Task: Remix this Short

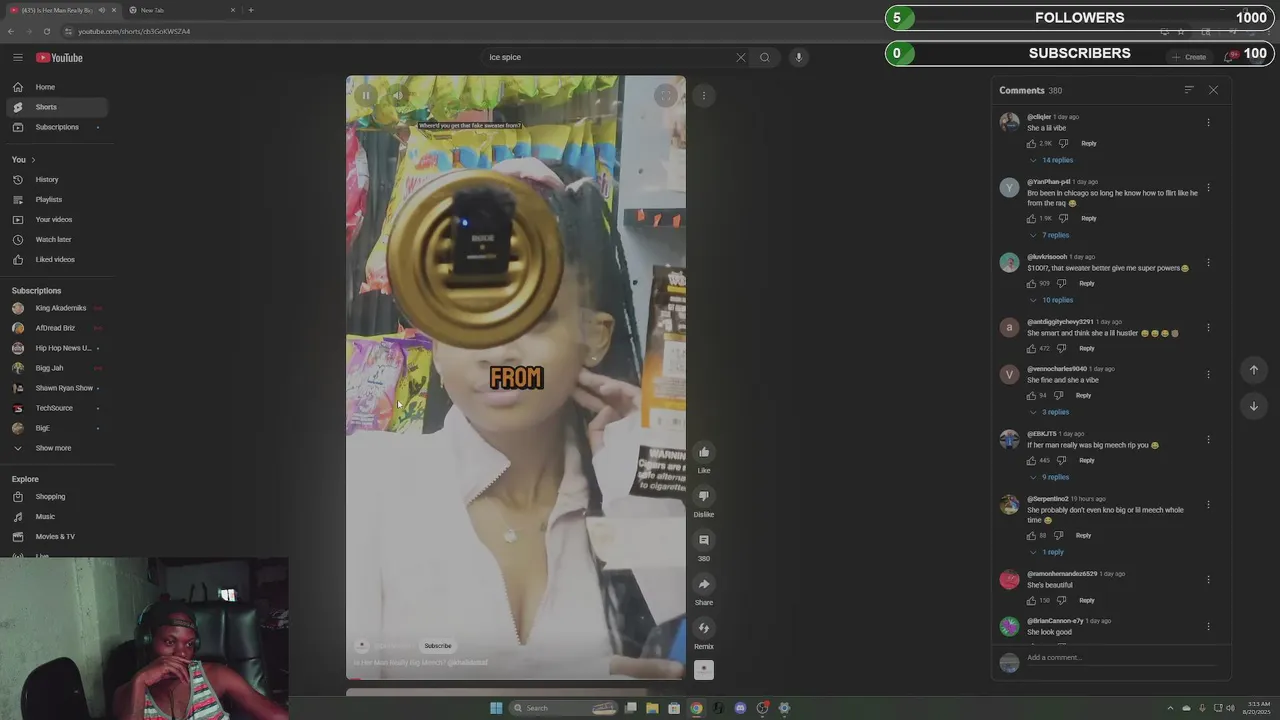Action: pos(704,628)
